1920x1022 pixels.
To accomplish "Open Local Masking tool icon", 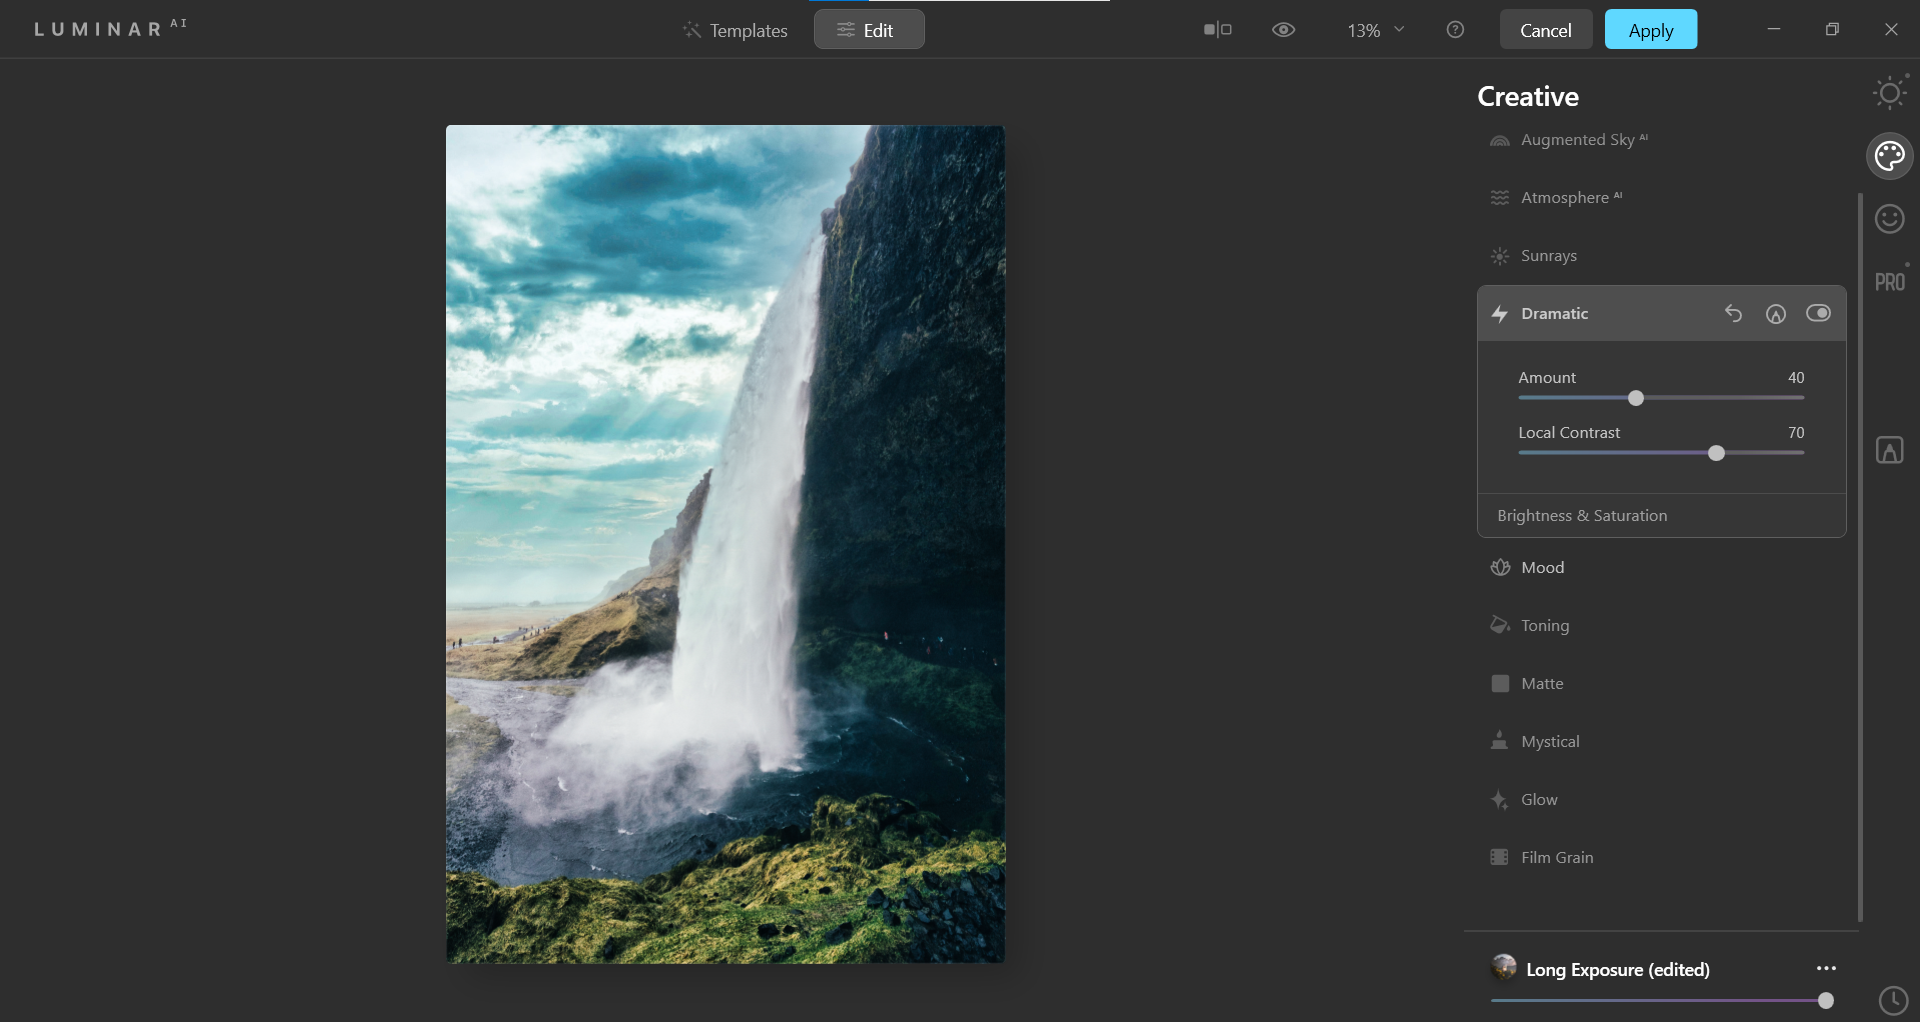I will (x=1889, y=450).
